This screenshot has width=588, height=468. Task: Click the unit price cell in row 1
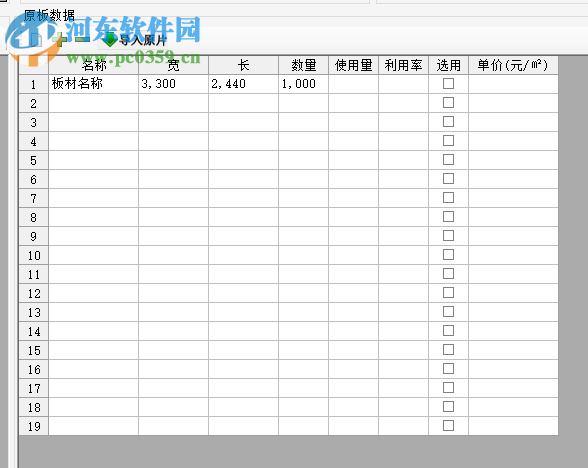(513, 84)
